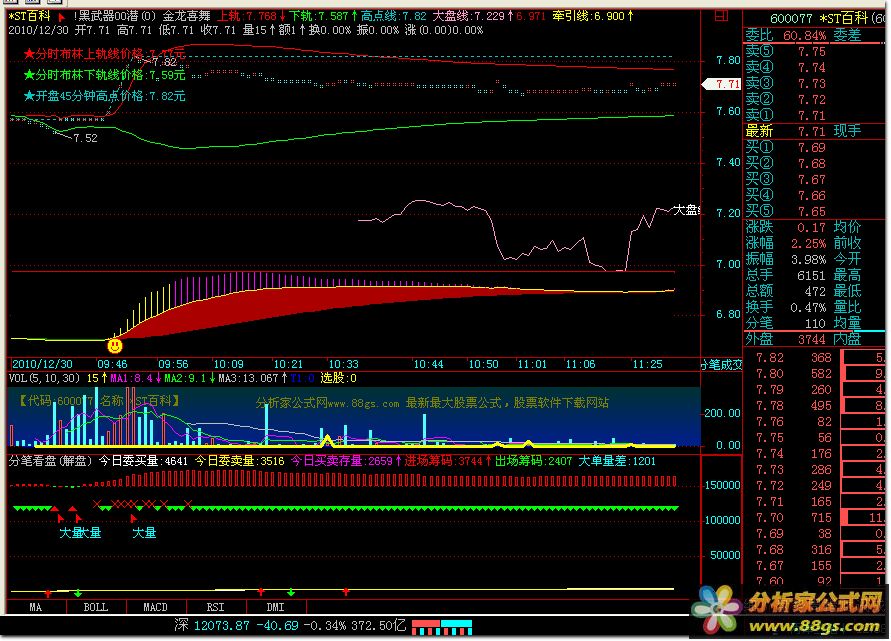Click the standalone 大量 volume label

pos(144,533)
